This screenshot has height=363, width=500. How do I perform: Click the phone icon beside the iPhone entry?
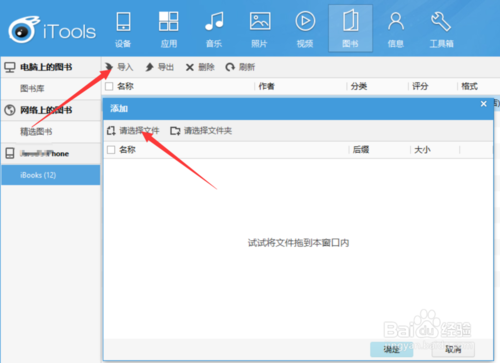click(10, 153)
